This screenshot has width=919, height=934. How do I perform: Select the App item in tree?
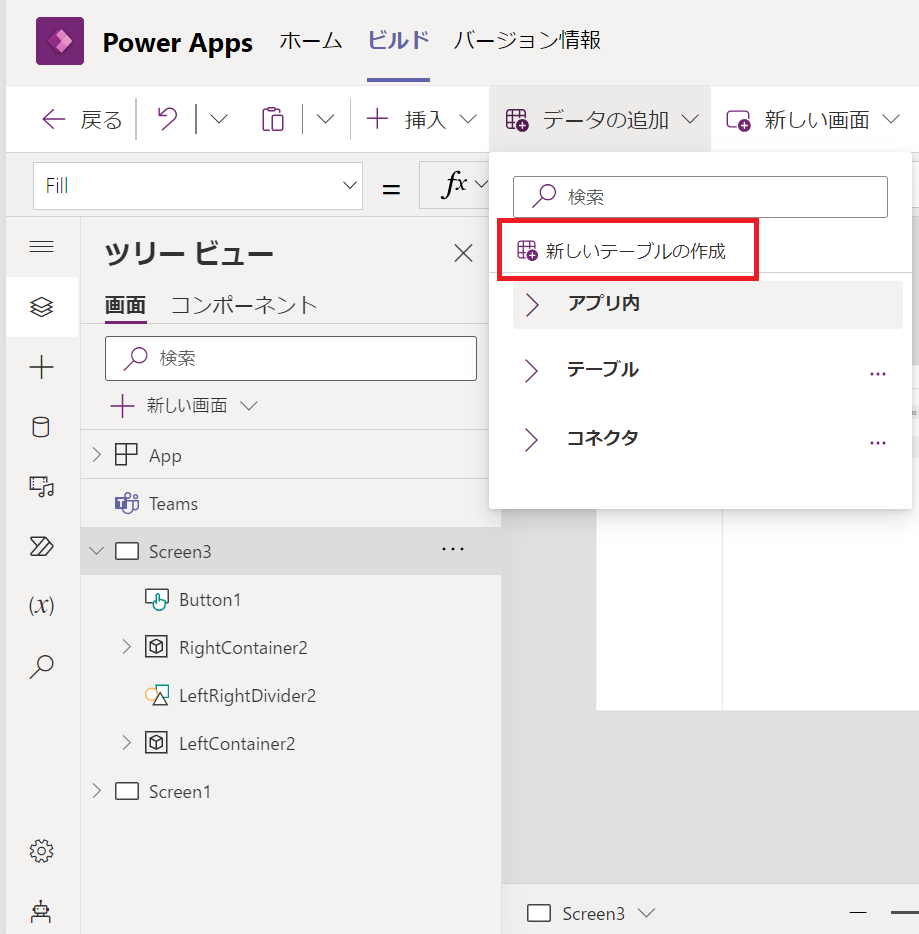tap(165, 456)
